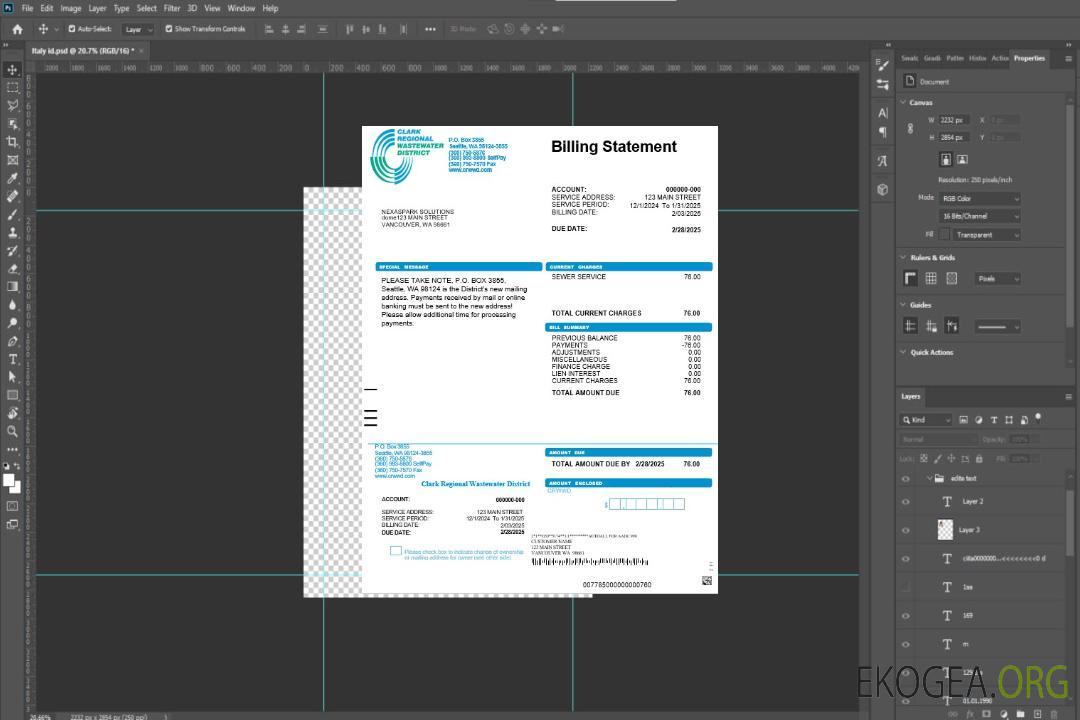The width and height of the screenshot is (1080, 720).
Task: Toggle the Auto-Select checkbox
Action: coord(71,29)
